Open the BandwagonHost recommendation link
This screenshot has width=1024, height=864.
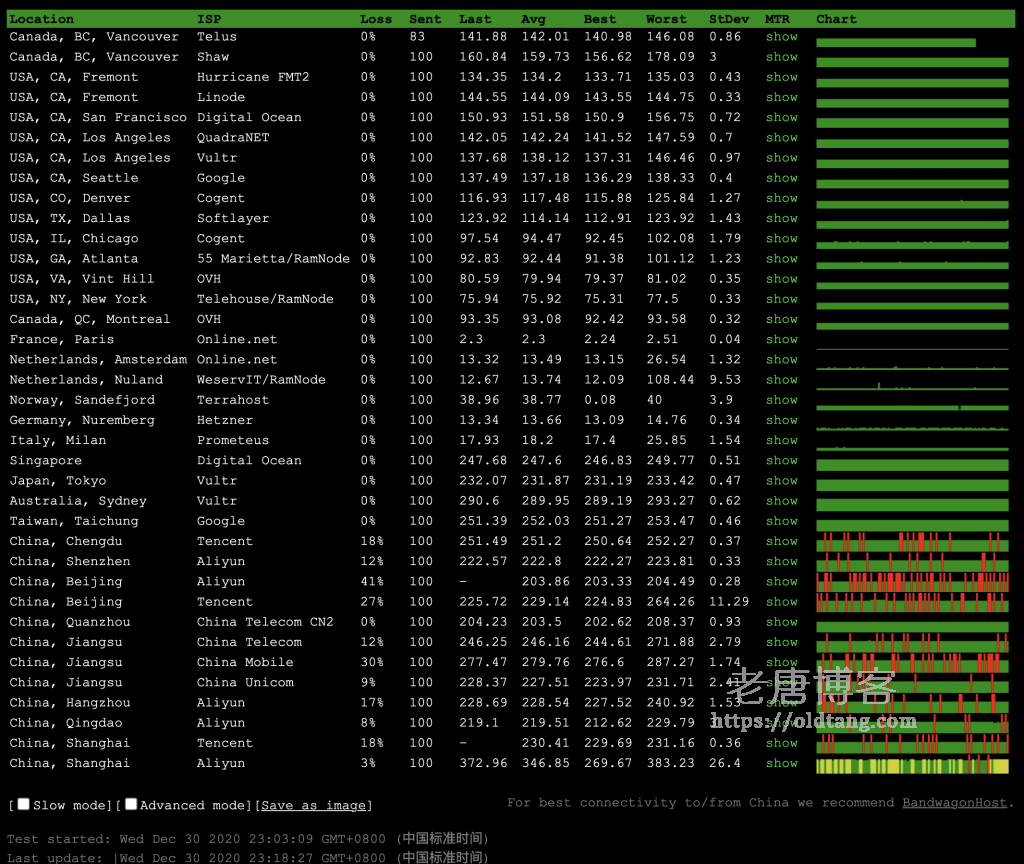(x=954, y=802)
